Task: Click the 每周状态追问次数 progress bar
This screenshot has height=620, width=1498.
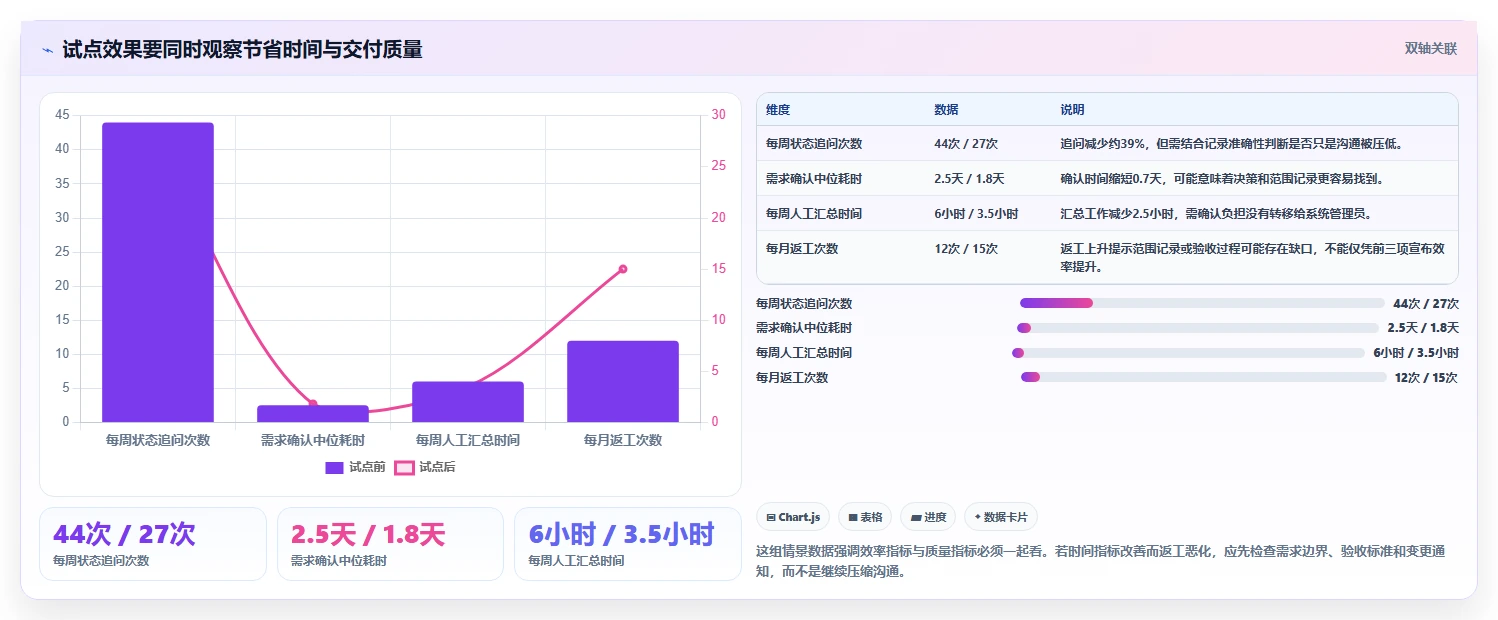Action: pos(1202,303)
